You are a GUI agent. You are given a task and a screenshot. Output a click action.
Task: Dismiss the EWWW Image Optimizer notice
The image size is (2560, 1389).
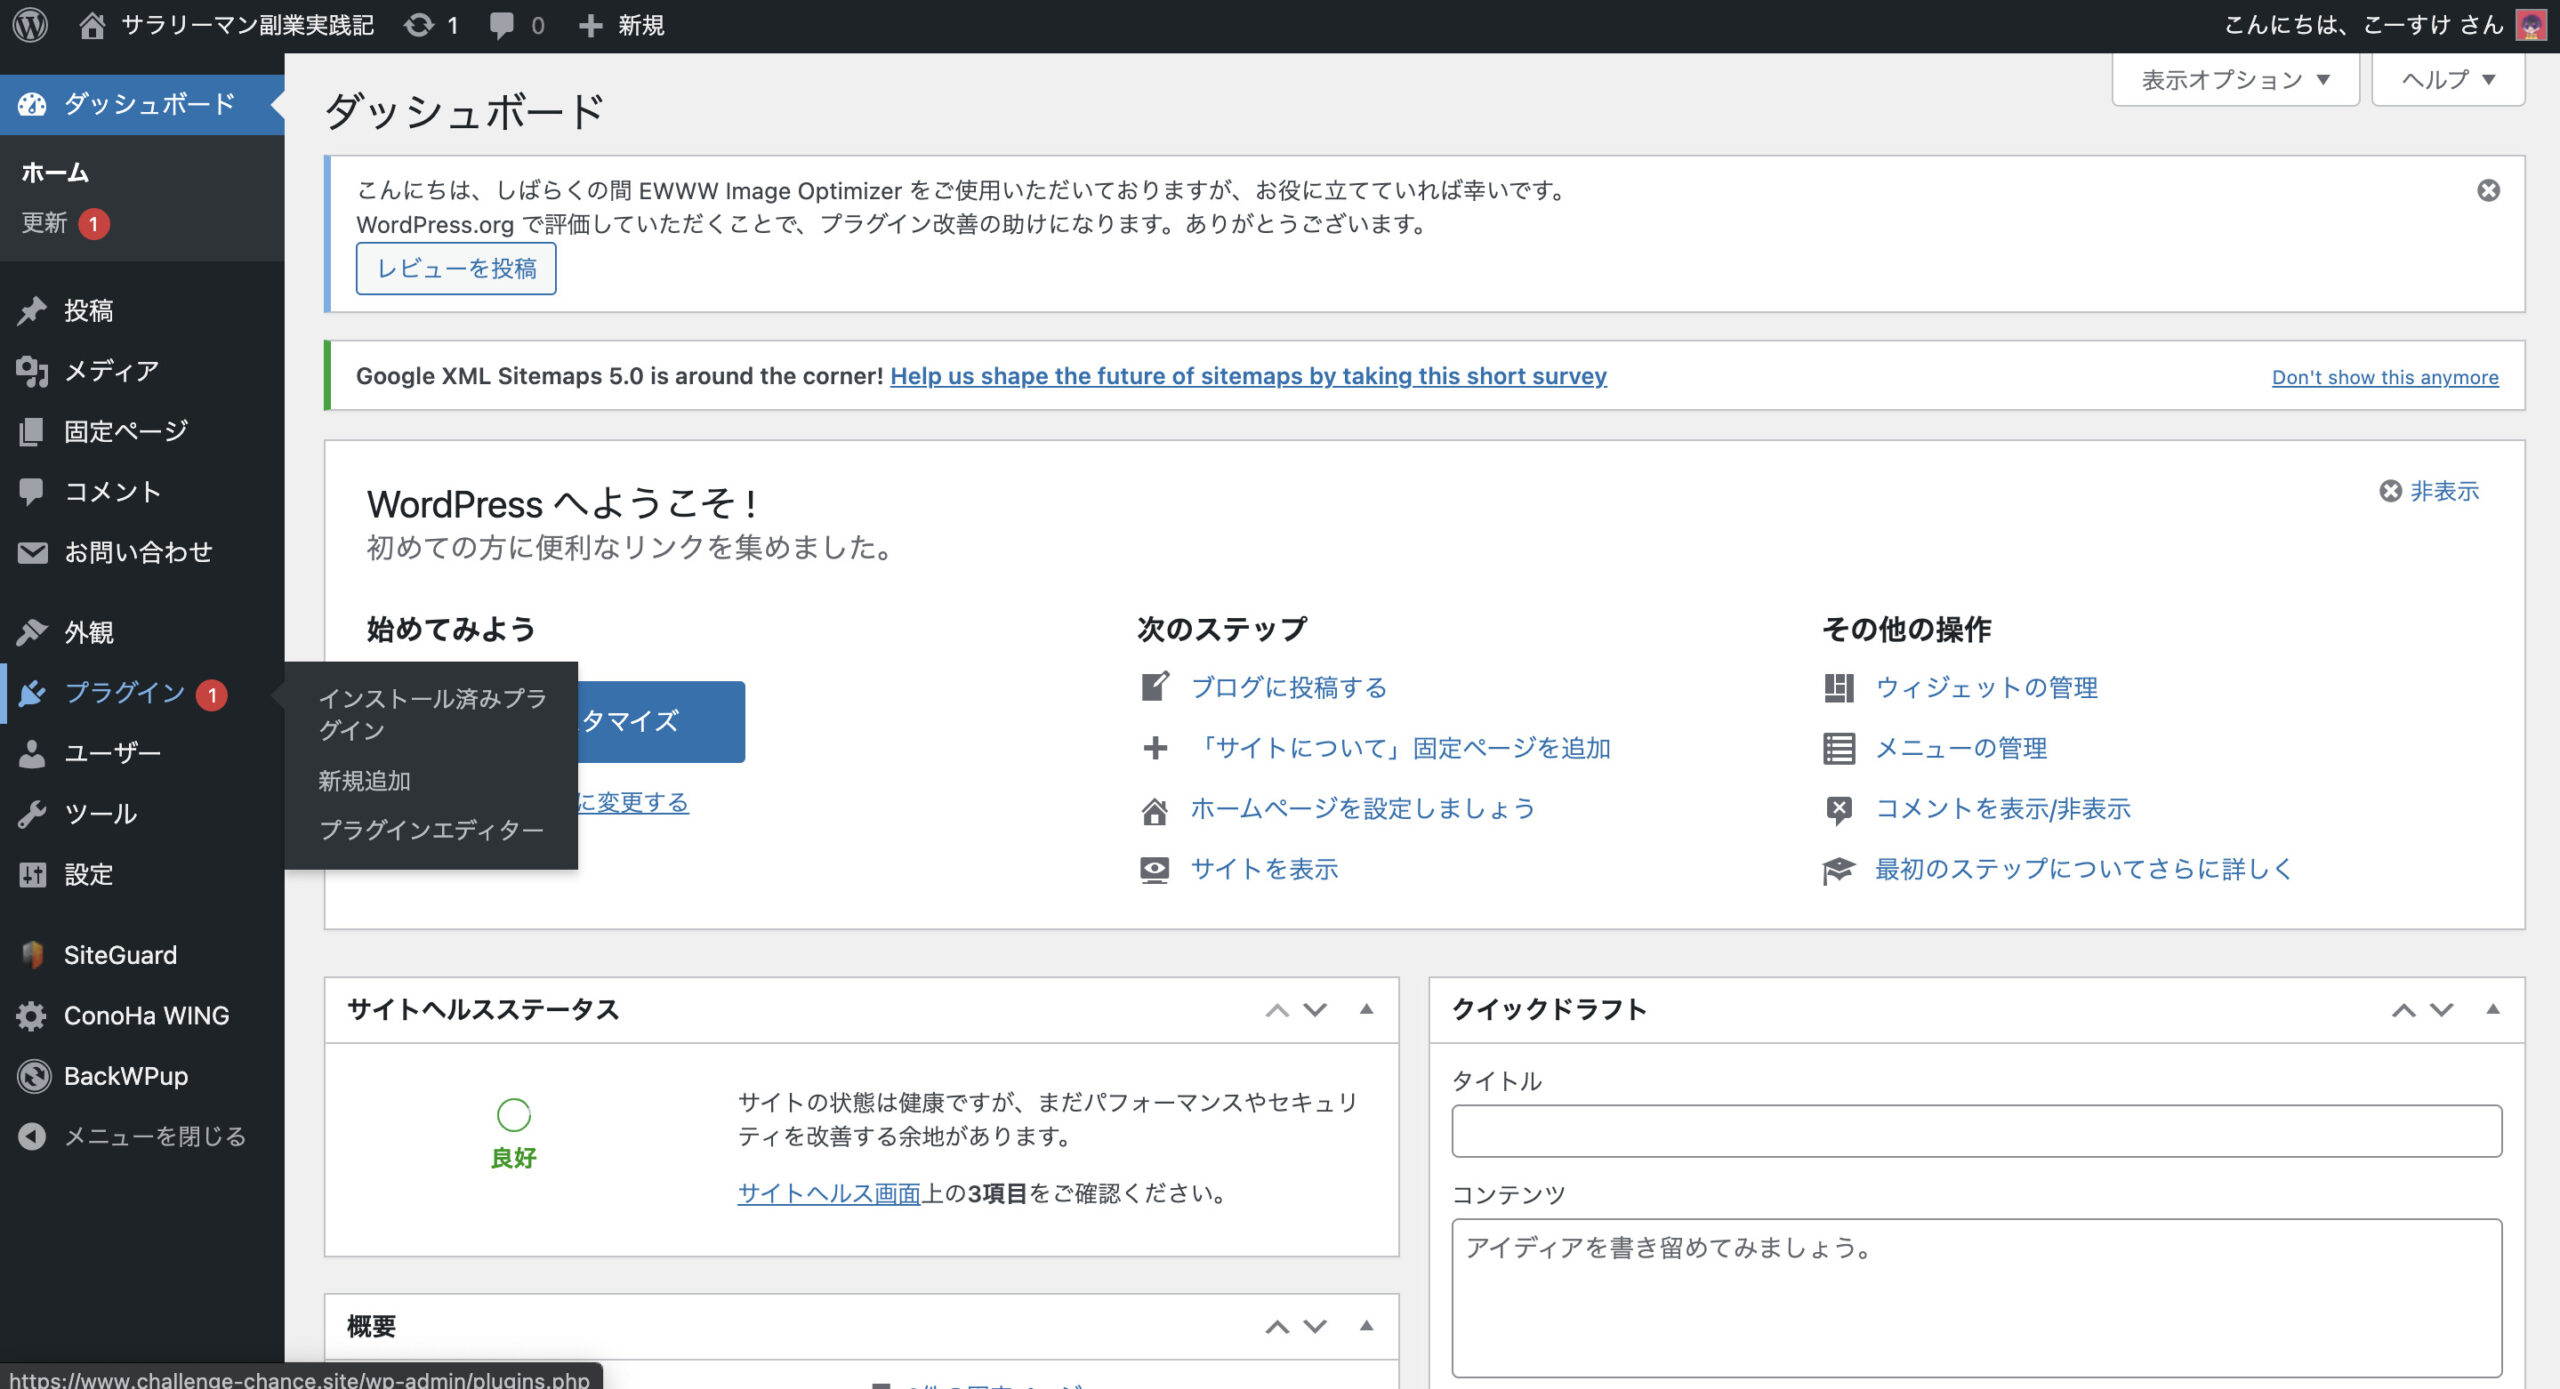tap(2488, 190)
